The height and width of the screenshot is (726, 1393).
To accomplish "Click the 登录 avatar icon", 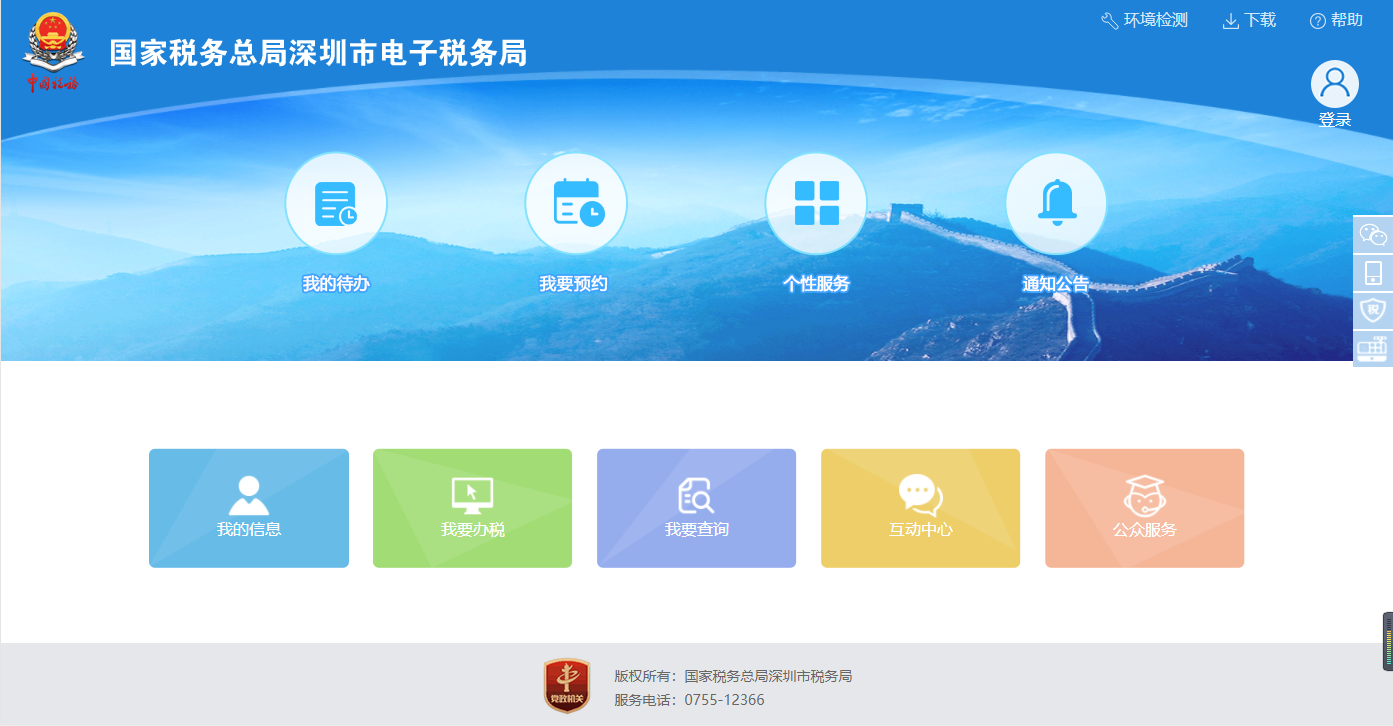I will coord(1335,84).
